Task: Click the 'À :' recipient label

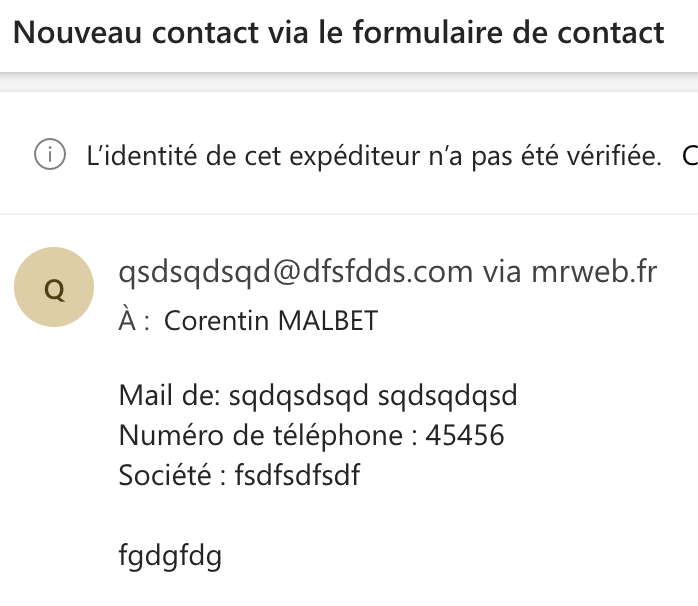Action: 134,320
